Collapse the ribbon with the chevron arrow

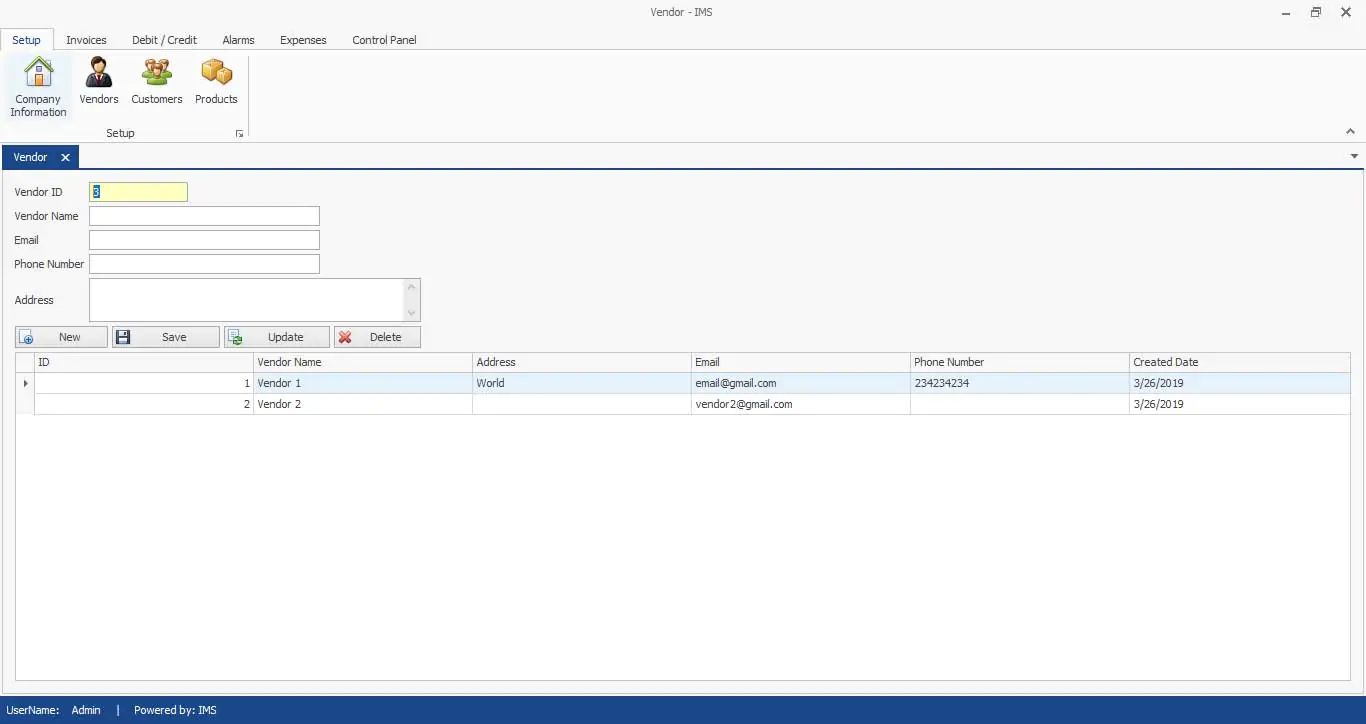tap(1350, 132)
